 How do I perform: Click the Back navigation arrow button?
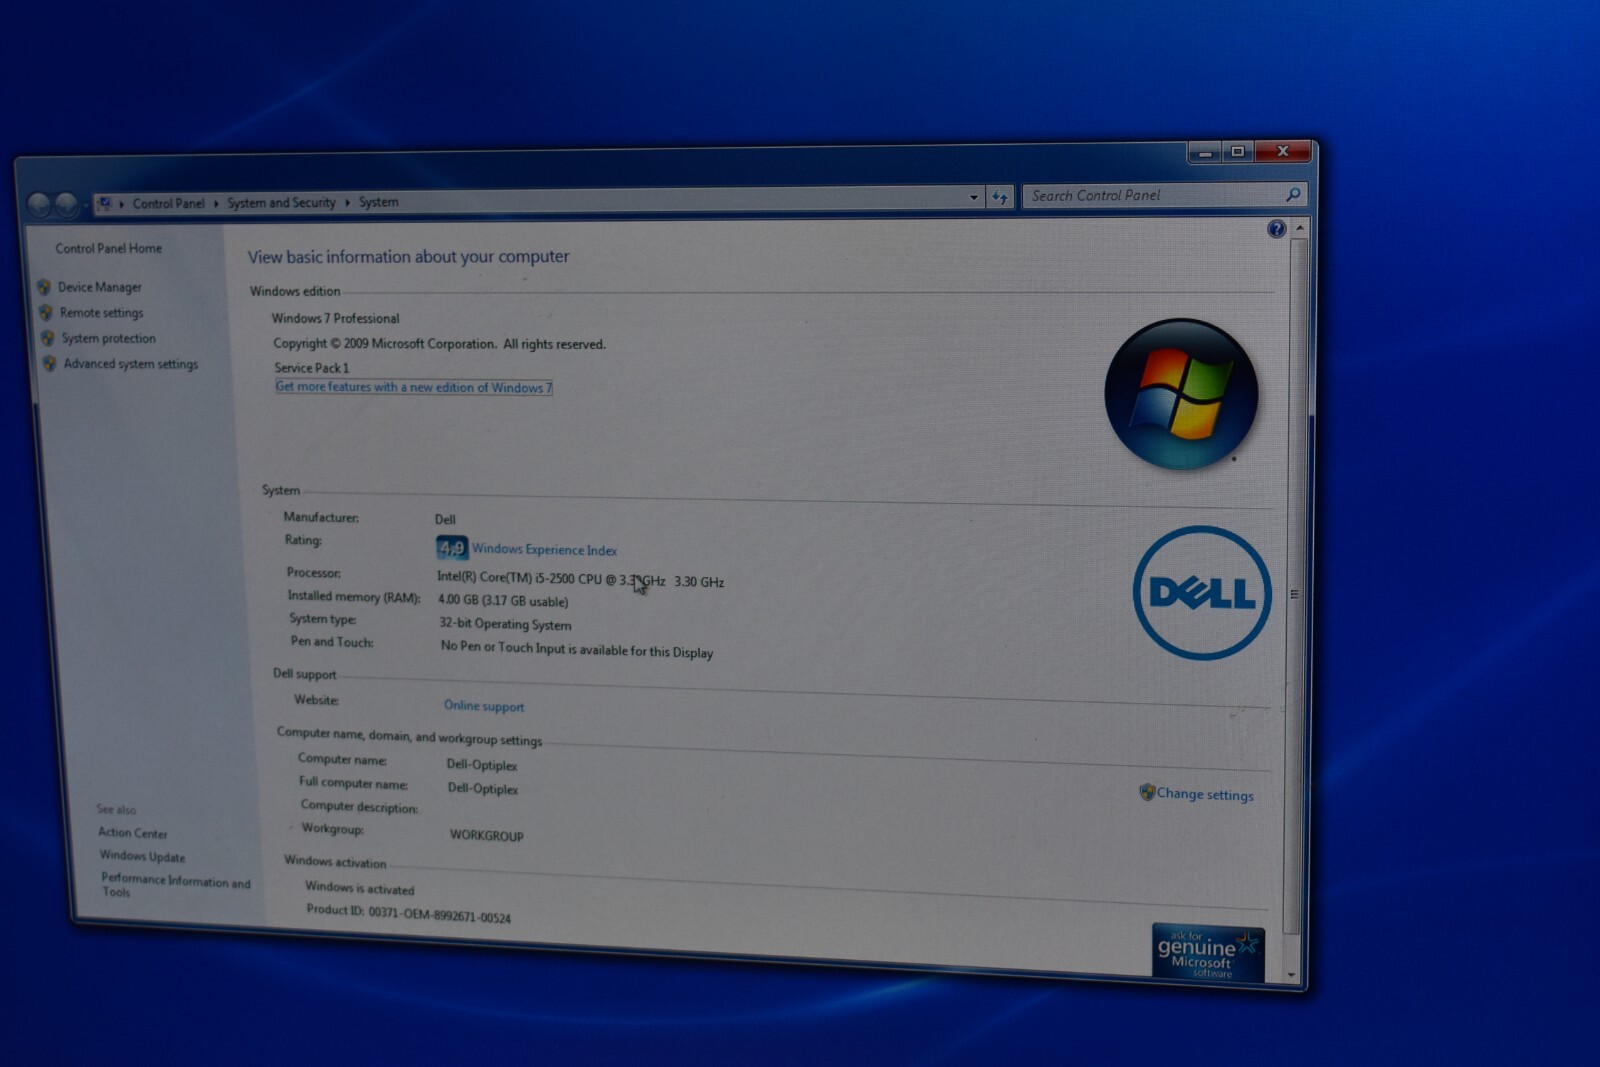coord(39,205)
